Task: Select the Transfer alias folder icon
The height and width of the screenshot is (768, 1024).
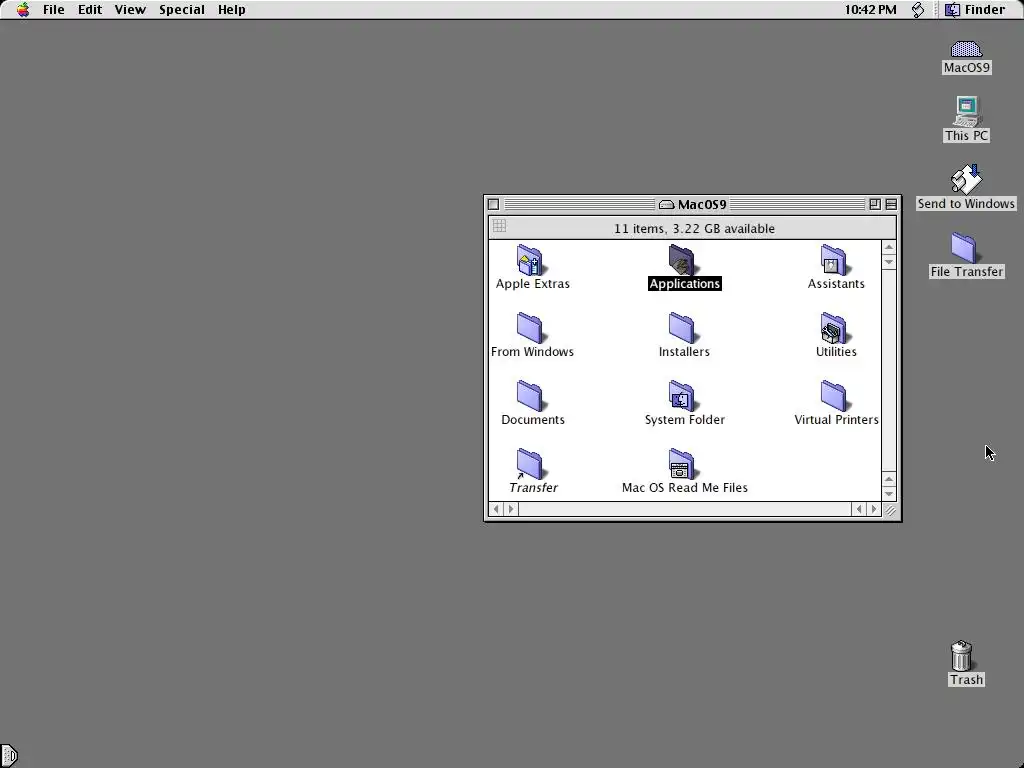Action: click(x=530, y=464)
